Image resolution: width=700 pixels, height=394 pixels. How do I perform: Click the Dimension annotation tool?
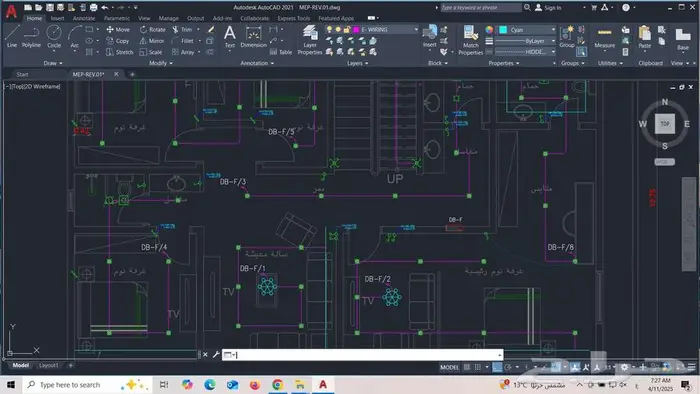[x=253, y=36]
